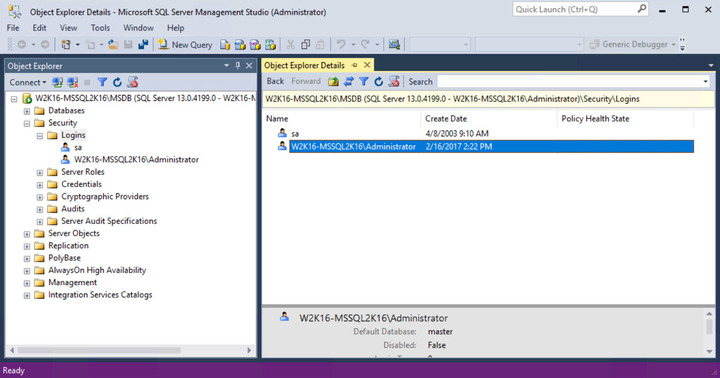Image resolution: width=720 pixels, height=378 pixels.
Task: Open the Help menu
Action: (175, 28)
